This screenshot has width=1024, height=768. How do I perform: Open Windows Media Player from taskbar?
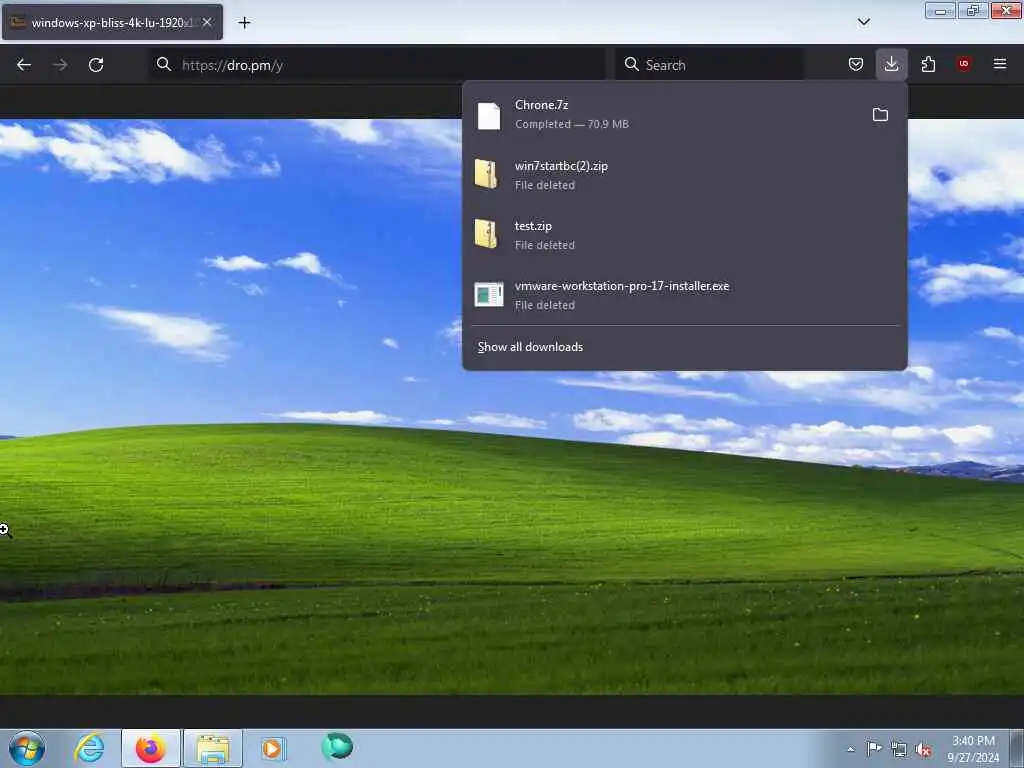[x=274, y=748]
